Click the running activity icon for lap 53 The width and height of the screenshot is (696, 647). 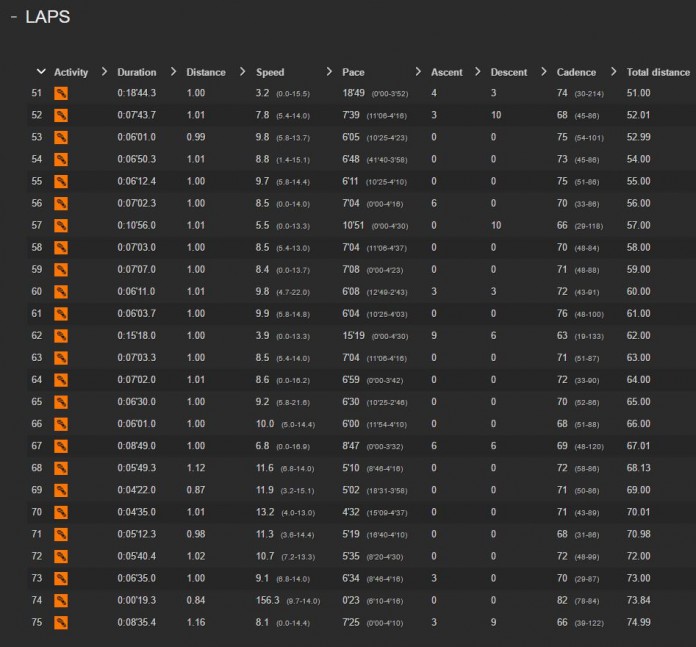pos(61,137)
